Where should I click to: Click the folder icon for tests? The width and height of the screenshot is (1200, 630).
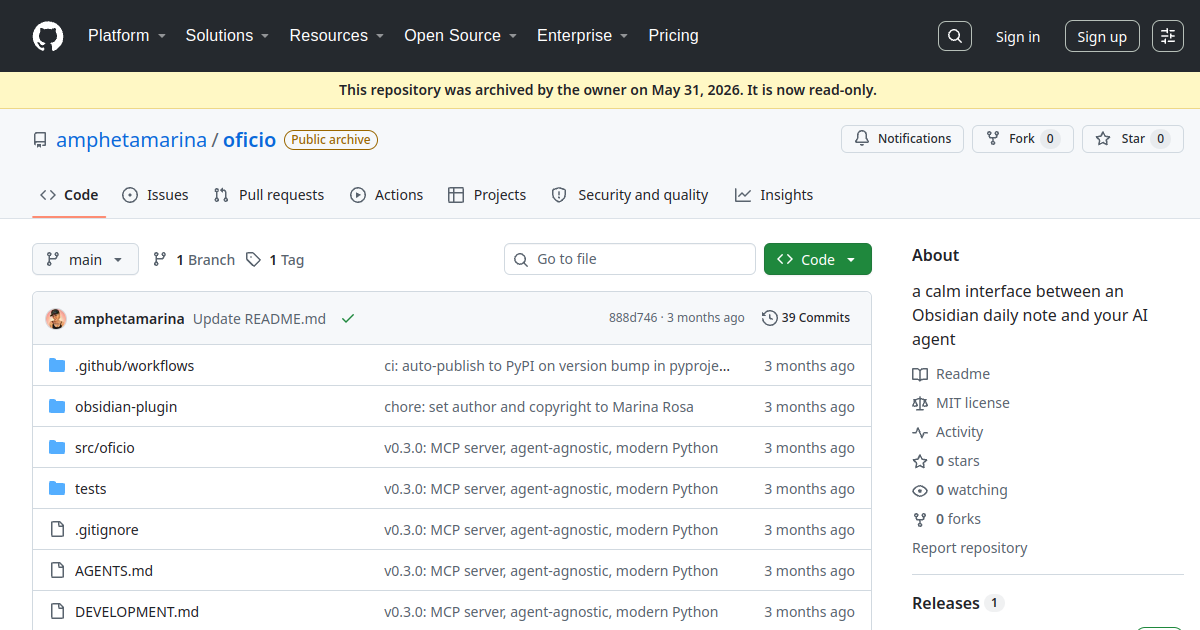point(57,489)
